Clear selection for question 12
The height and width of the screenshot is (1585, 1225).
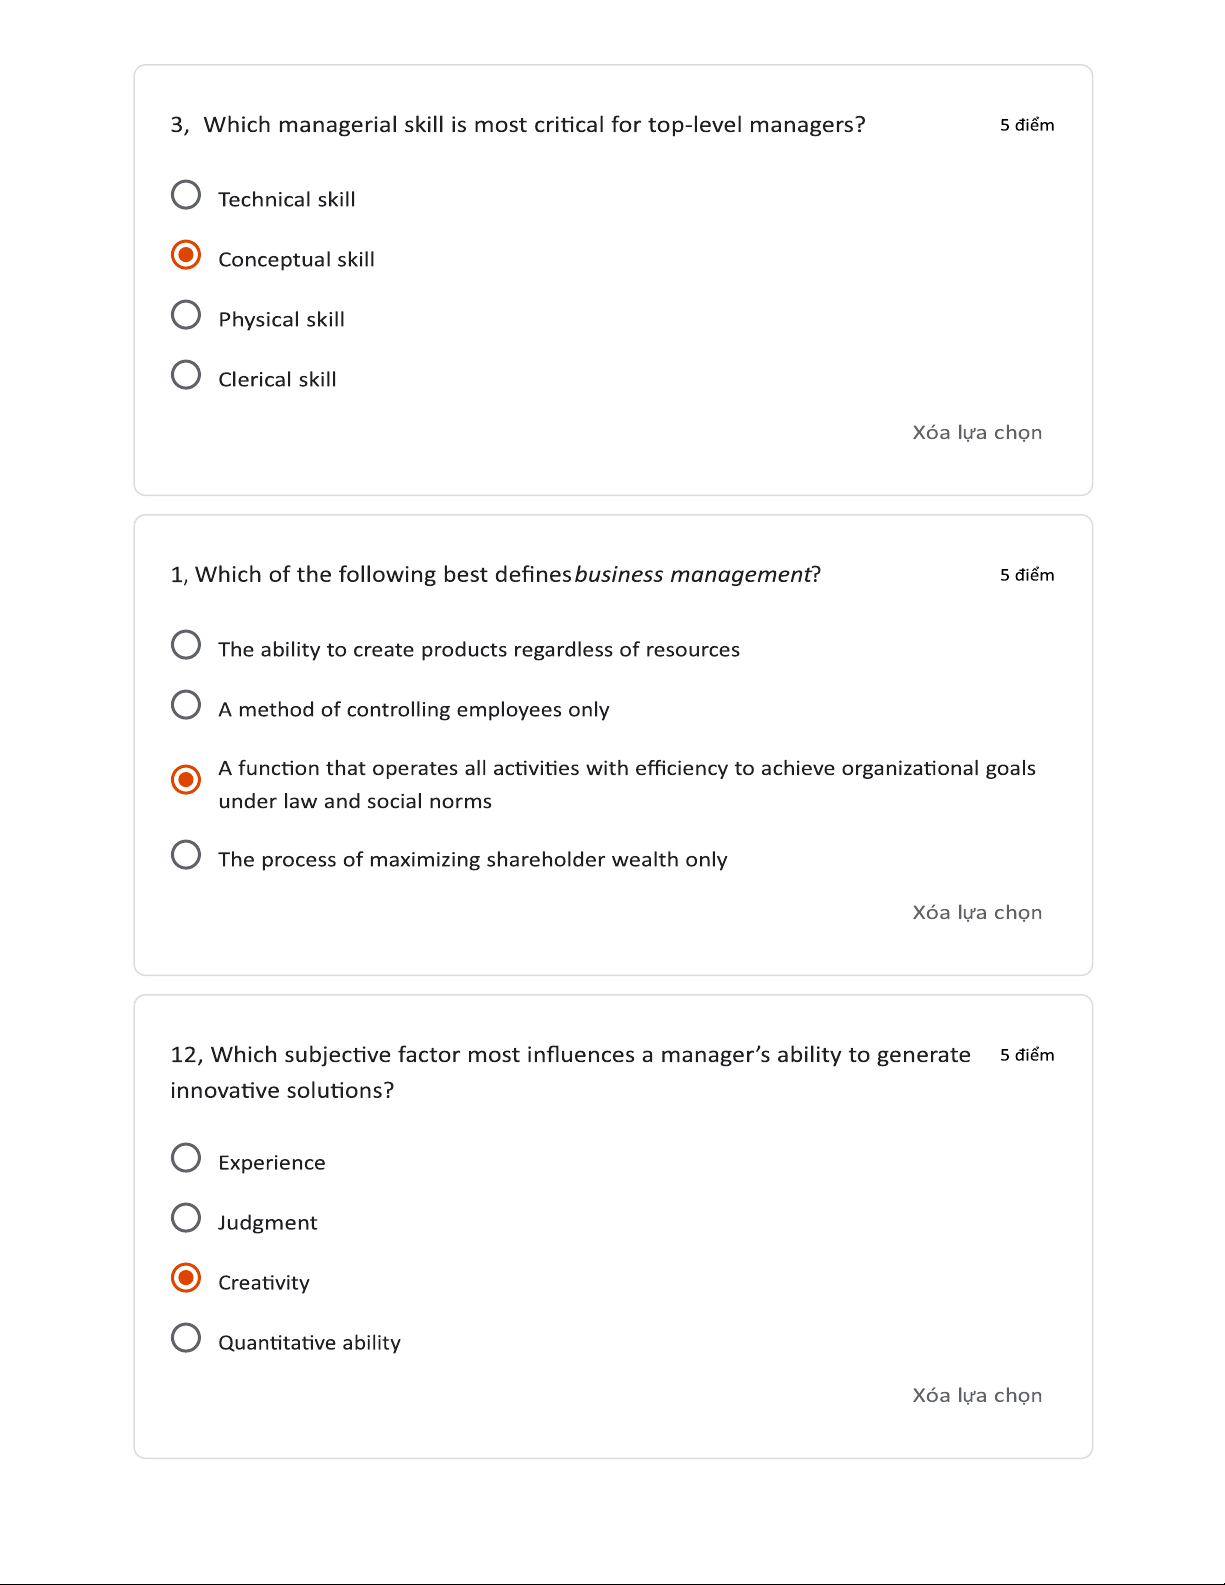976,1395
